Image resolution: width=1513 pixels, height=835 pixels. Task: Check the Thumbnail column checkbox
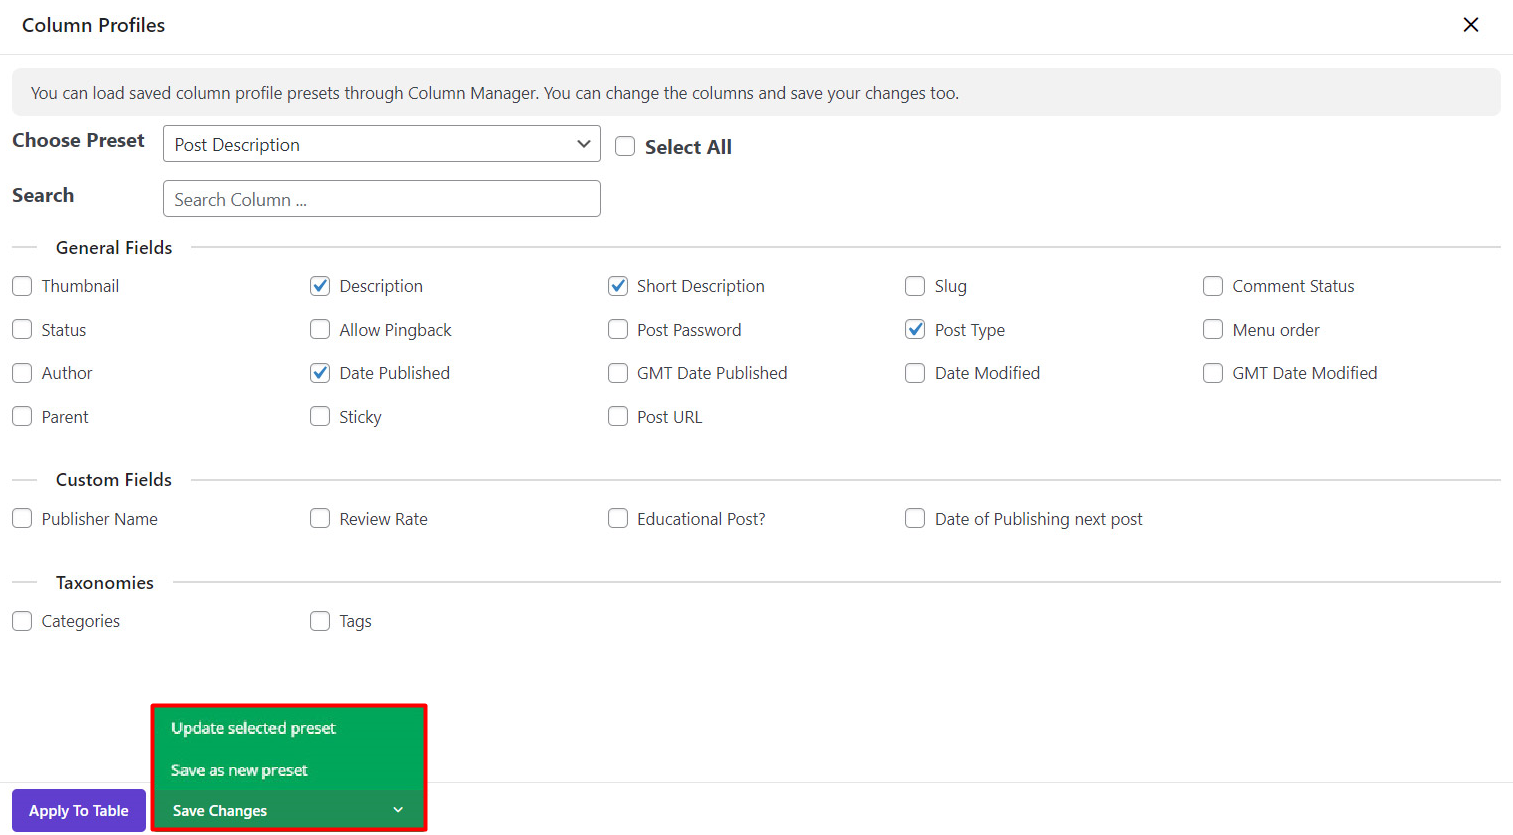[22, 286]
